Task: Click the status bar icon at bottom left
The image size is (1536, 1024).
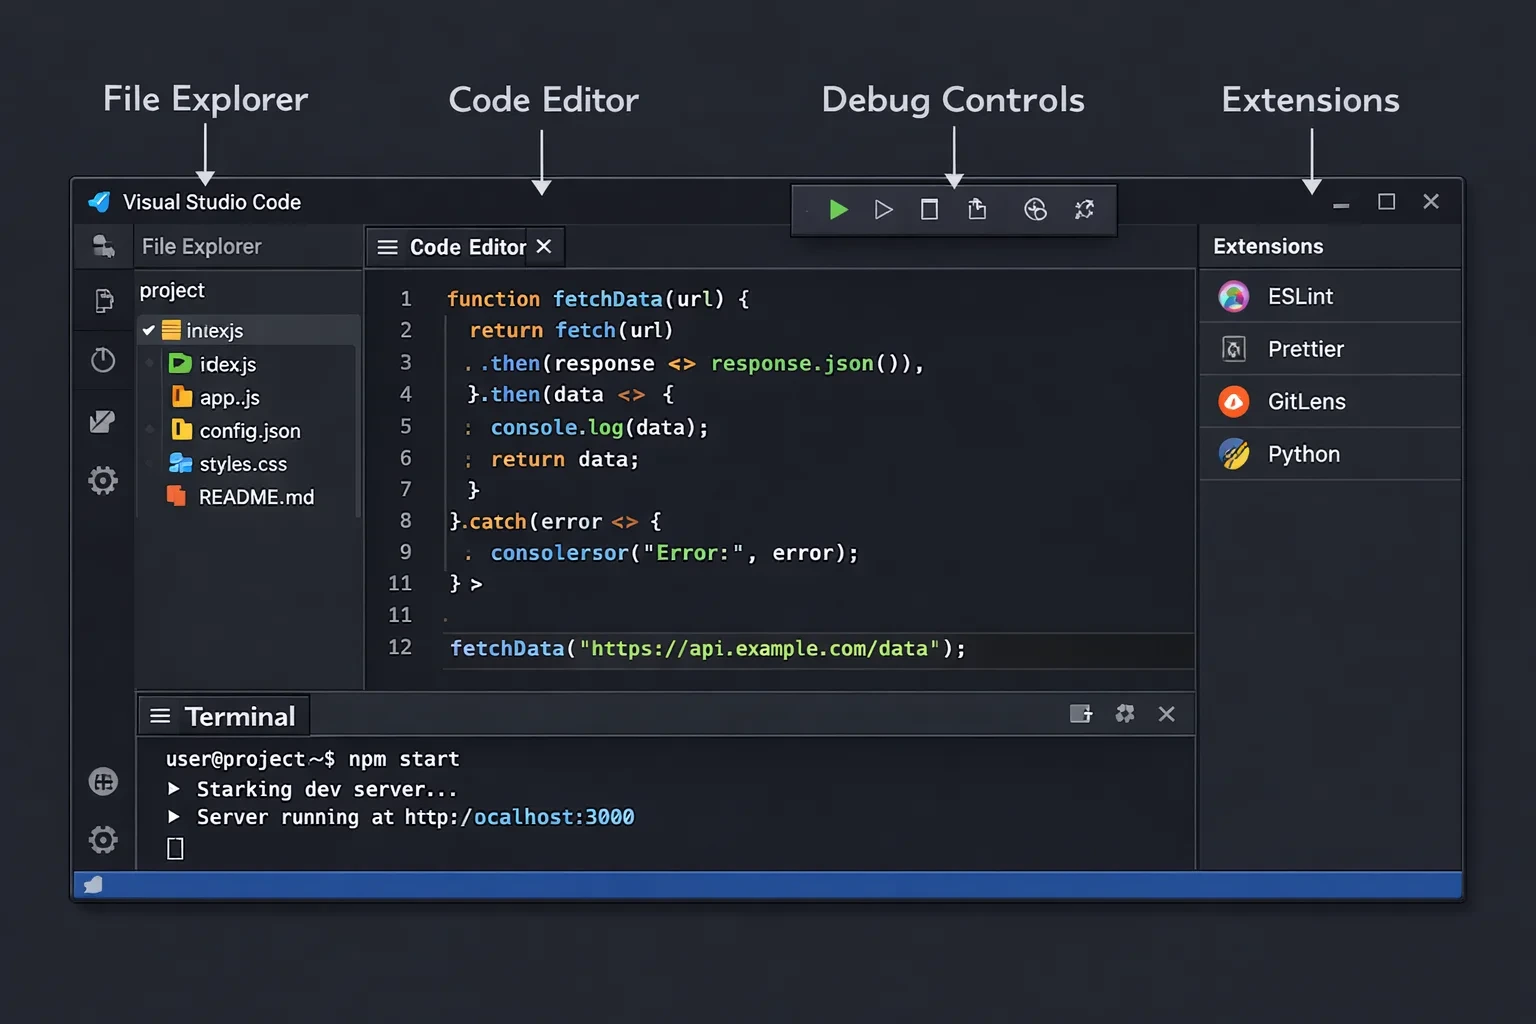Action: point(93,885)
